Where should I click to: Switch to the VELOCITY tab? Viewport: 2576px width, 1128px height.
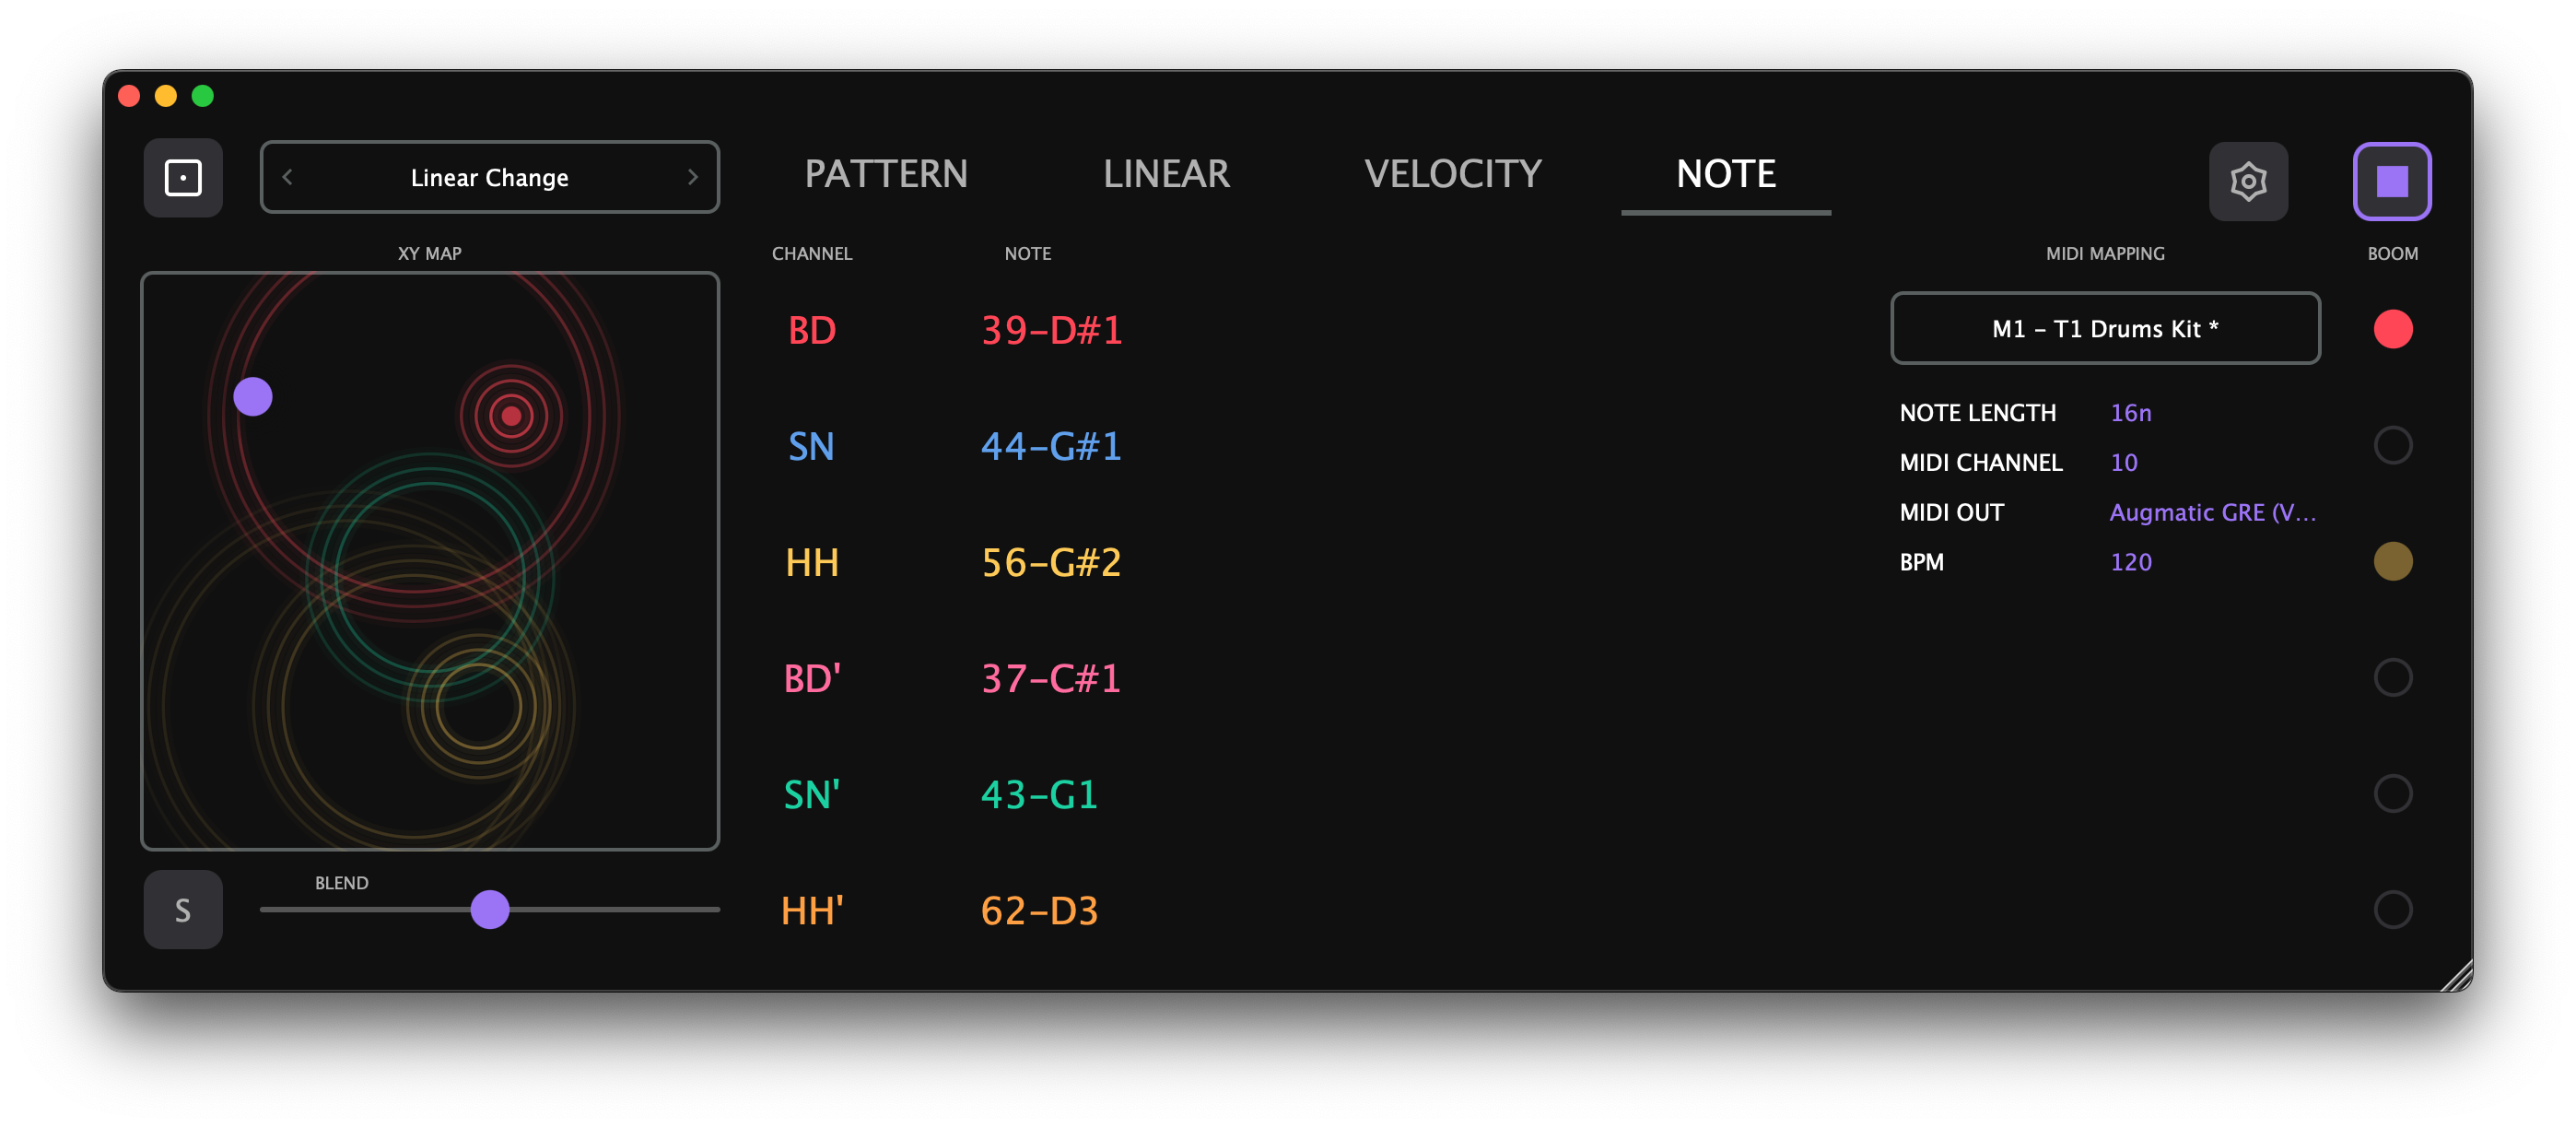(x=1452, y=174)
